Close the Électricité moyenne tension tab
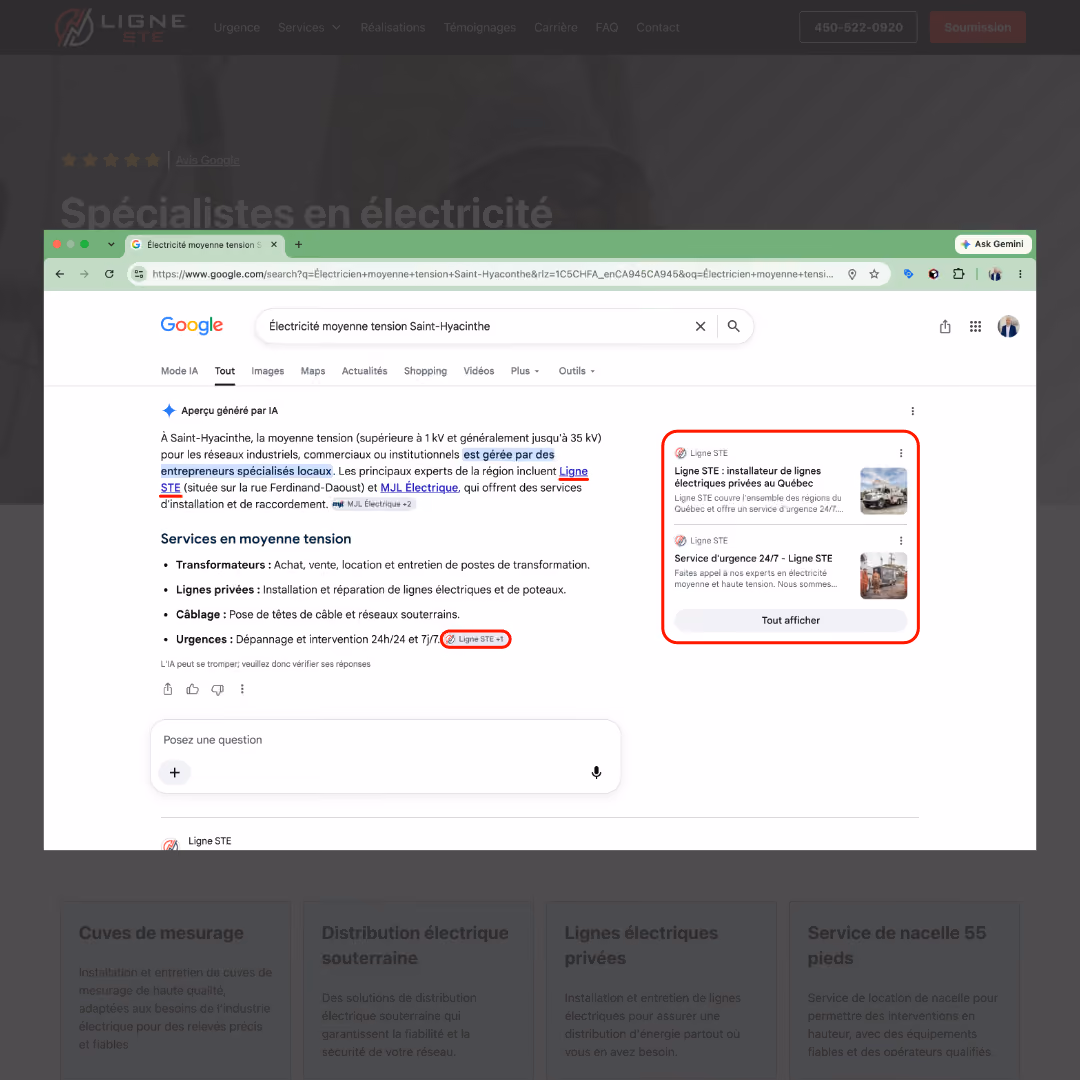 (273, 245)
